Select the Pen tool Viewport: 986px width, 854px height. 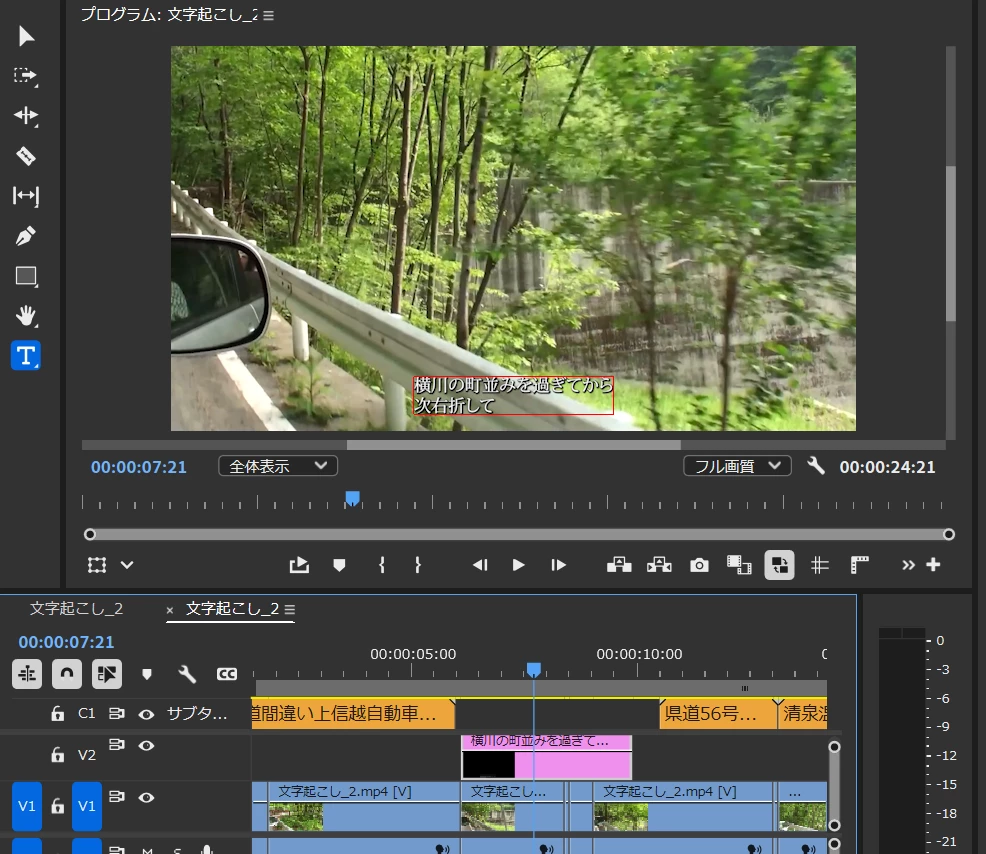26,236
